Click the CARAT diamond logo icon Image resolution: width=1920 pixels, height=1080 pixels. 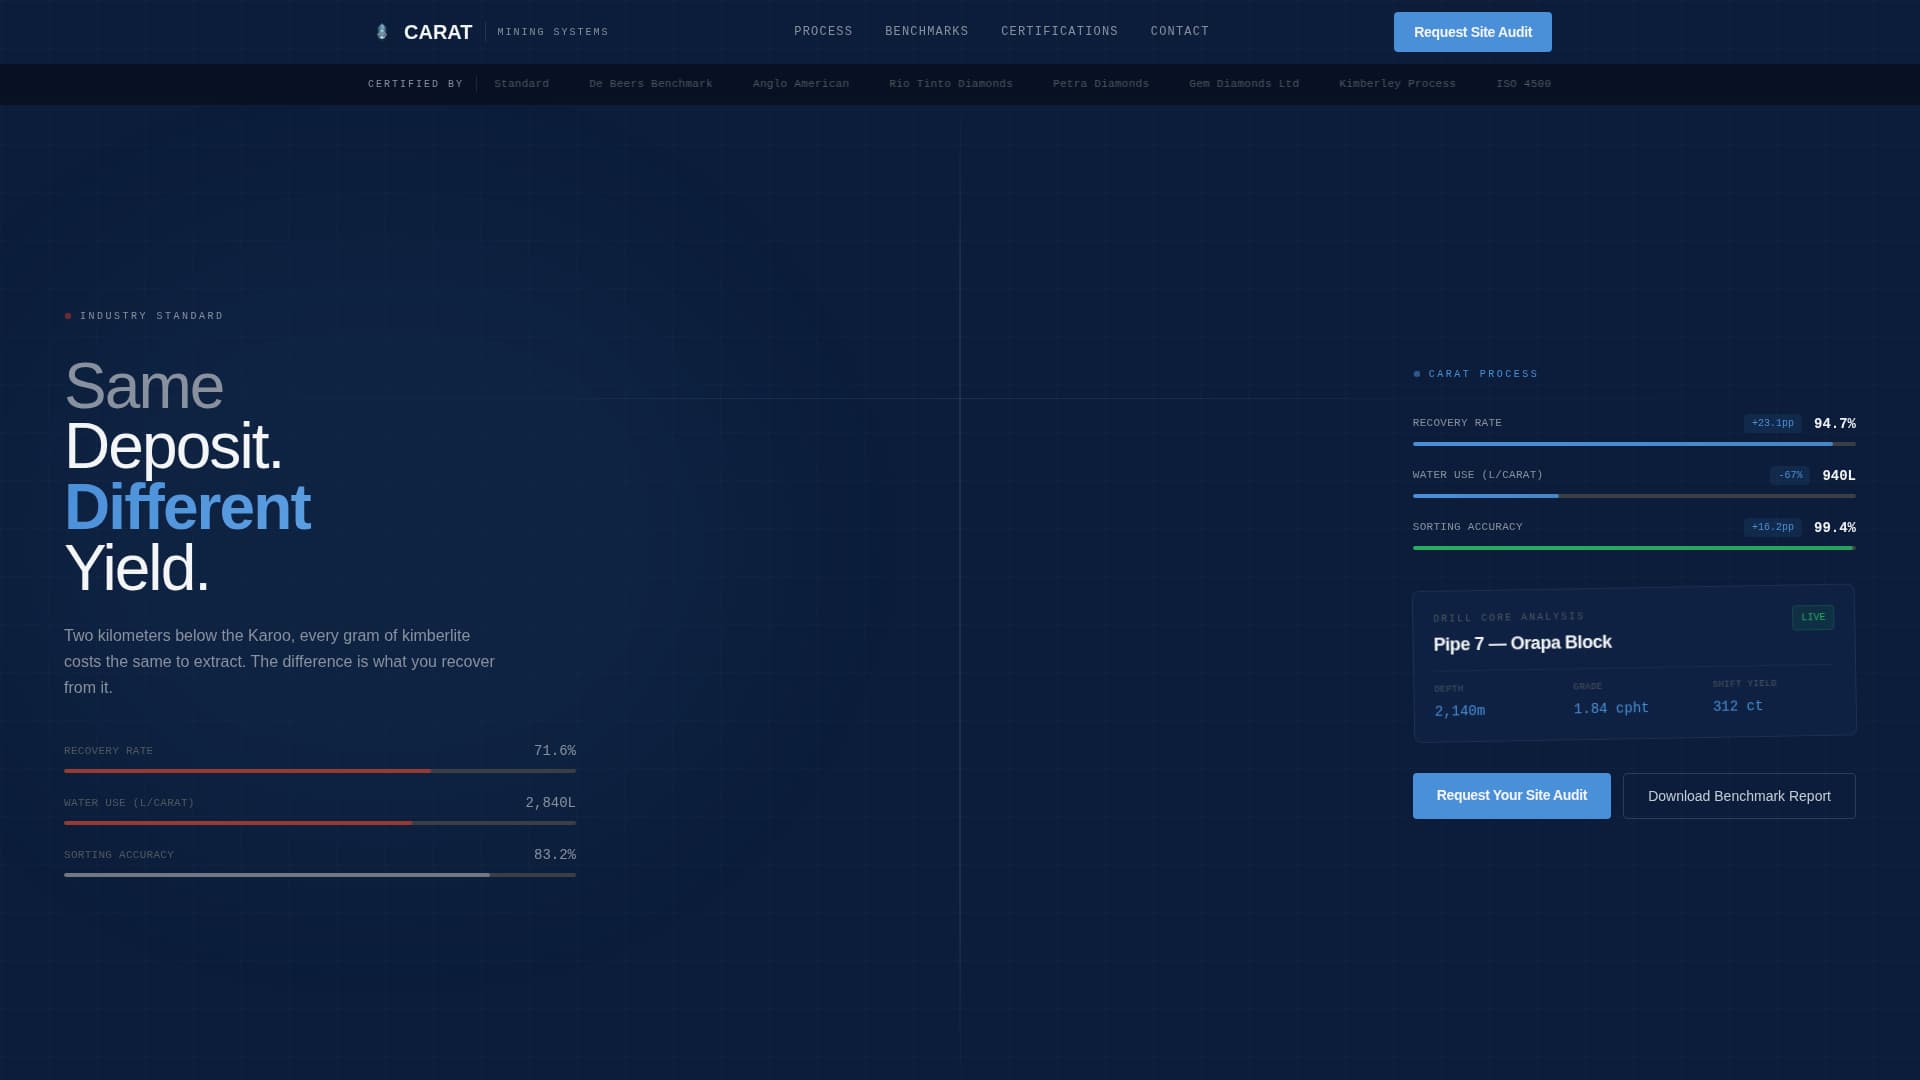click(x=382, y=31)
